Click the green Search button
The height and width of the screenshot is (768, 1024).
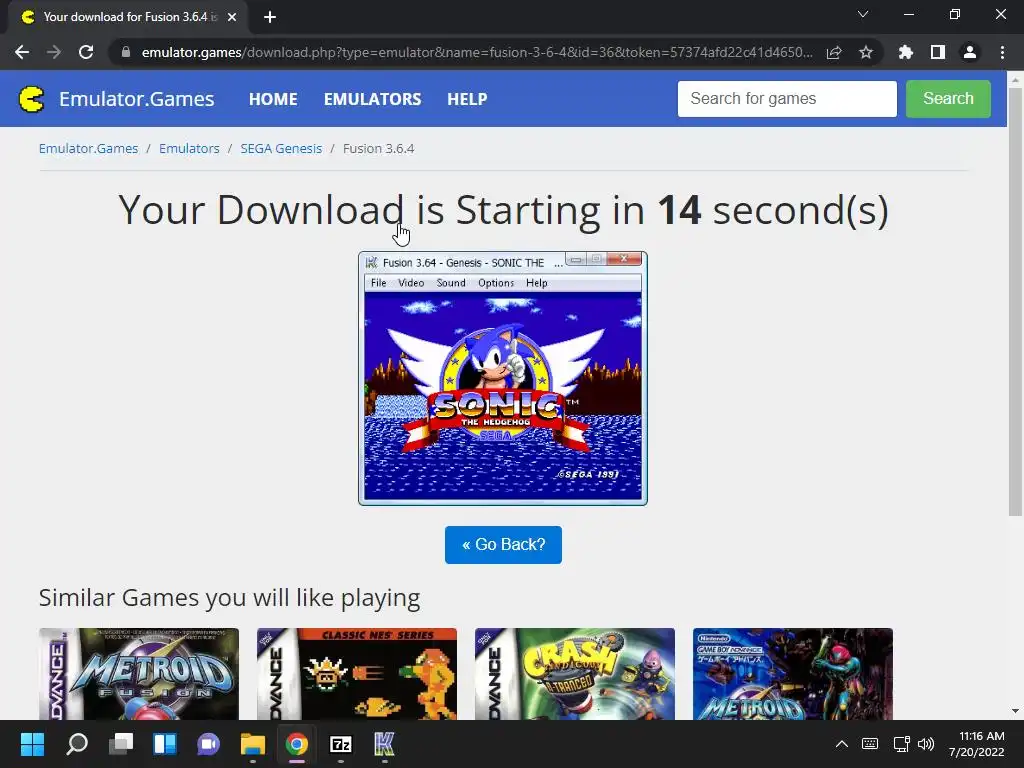click(948, 99)
